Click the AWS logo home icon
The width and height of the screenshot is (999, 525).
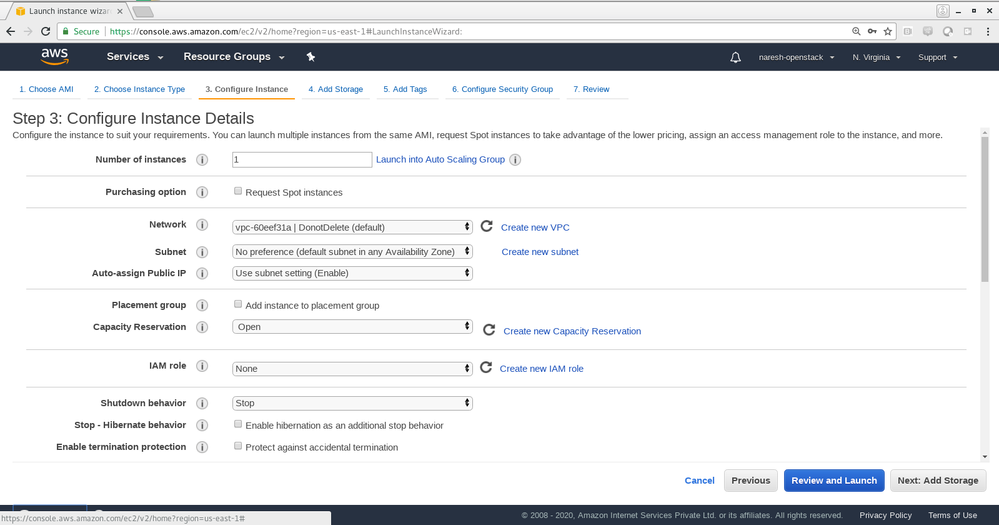[54, 57]
